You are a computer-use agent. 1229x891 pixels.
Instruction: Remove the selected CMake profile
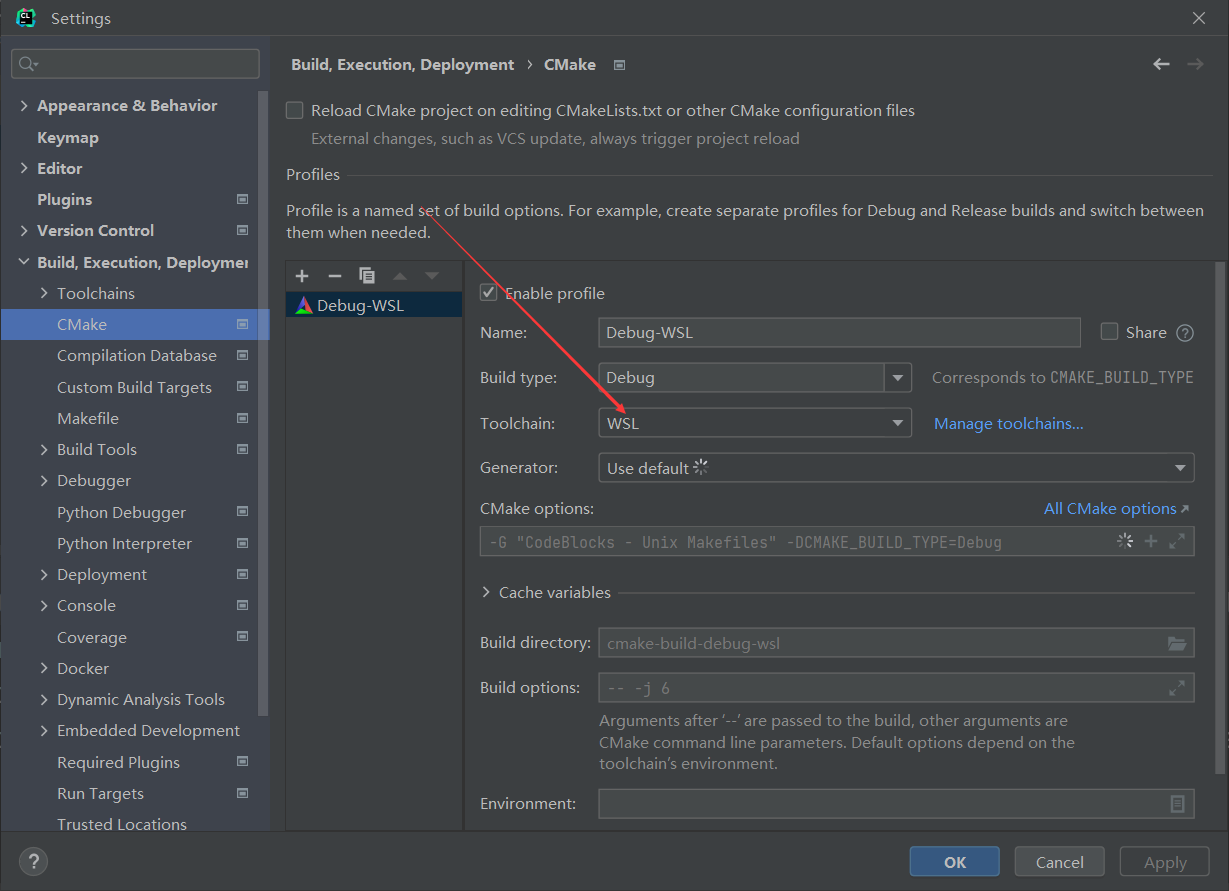pos(335,276)
